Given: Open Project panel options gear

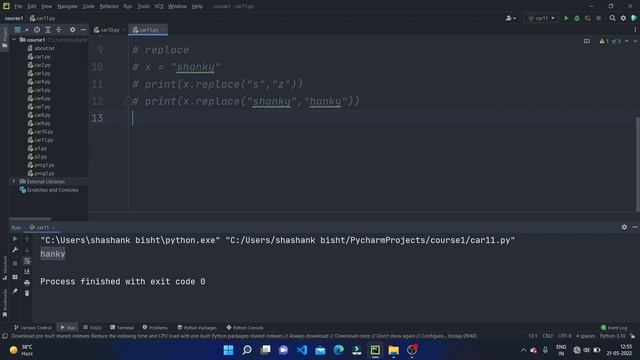Looking at the screenshot, I should point(72,30).
